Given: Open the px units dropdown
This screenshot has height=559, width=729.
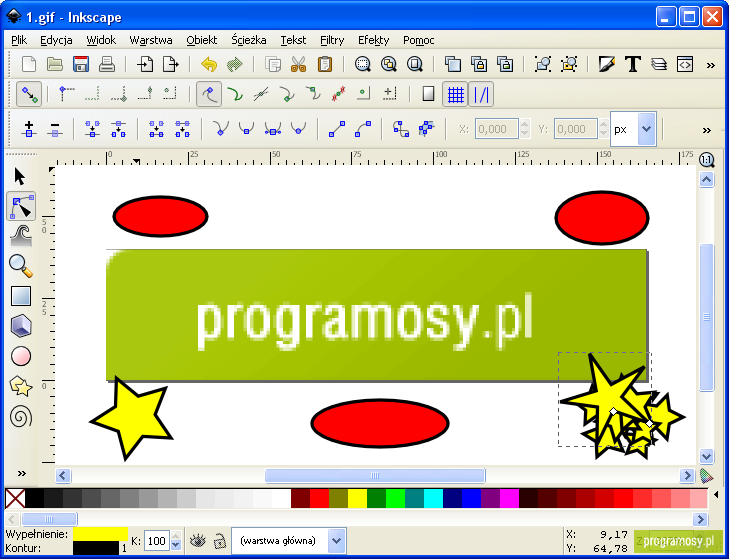Looking at the screenshot, I should pos(647,129).
